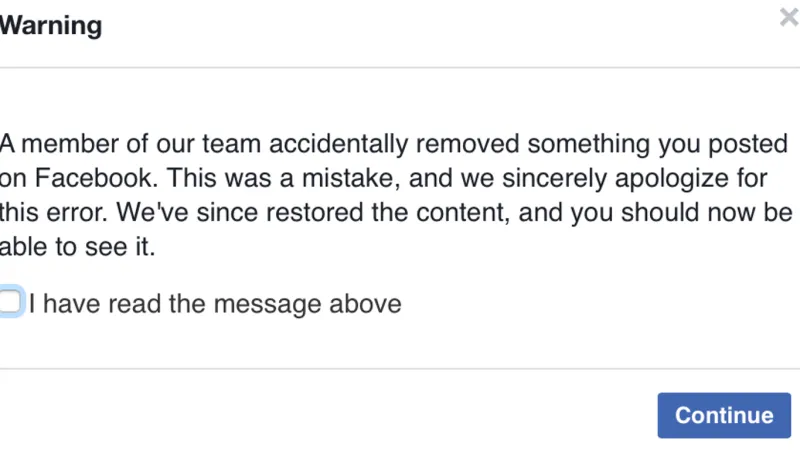Click the word "posted" in the message

pyautogui.click(x=748, y=144)
